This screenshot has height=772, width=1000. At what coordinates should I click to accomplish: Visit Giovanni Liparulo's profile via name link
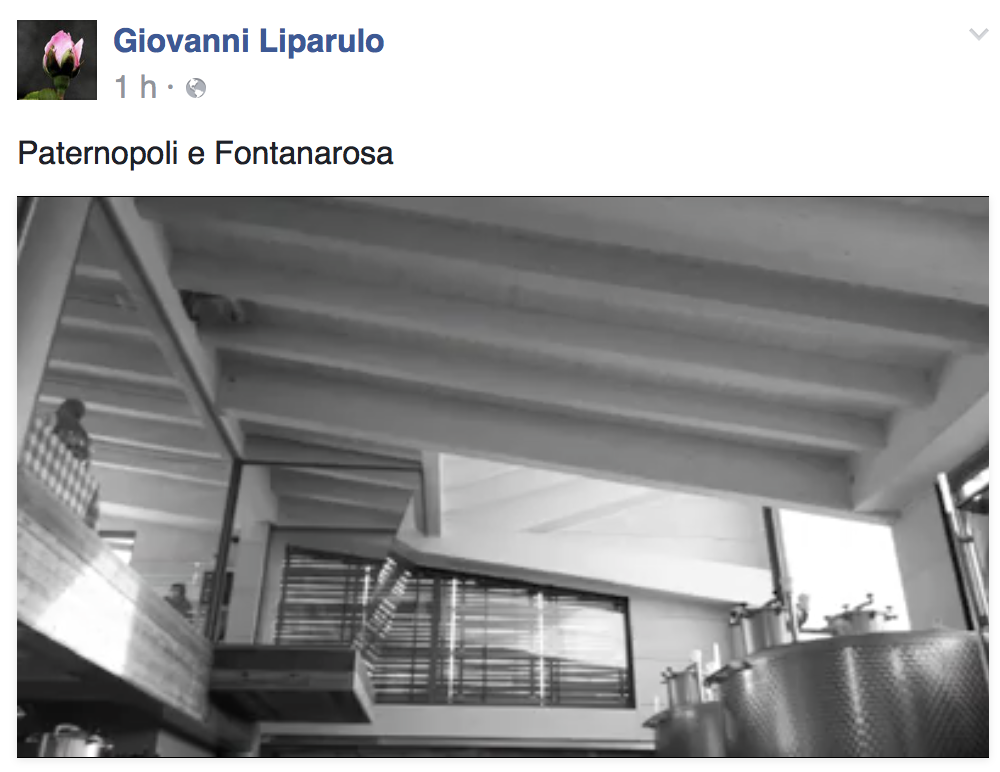(x=249, y=41)
